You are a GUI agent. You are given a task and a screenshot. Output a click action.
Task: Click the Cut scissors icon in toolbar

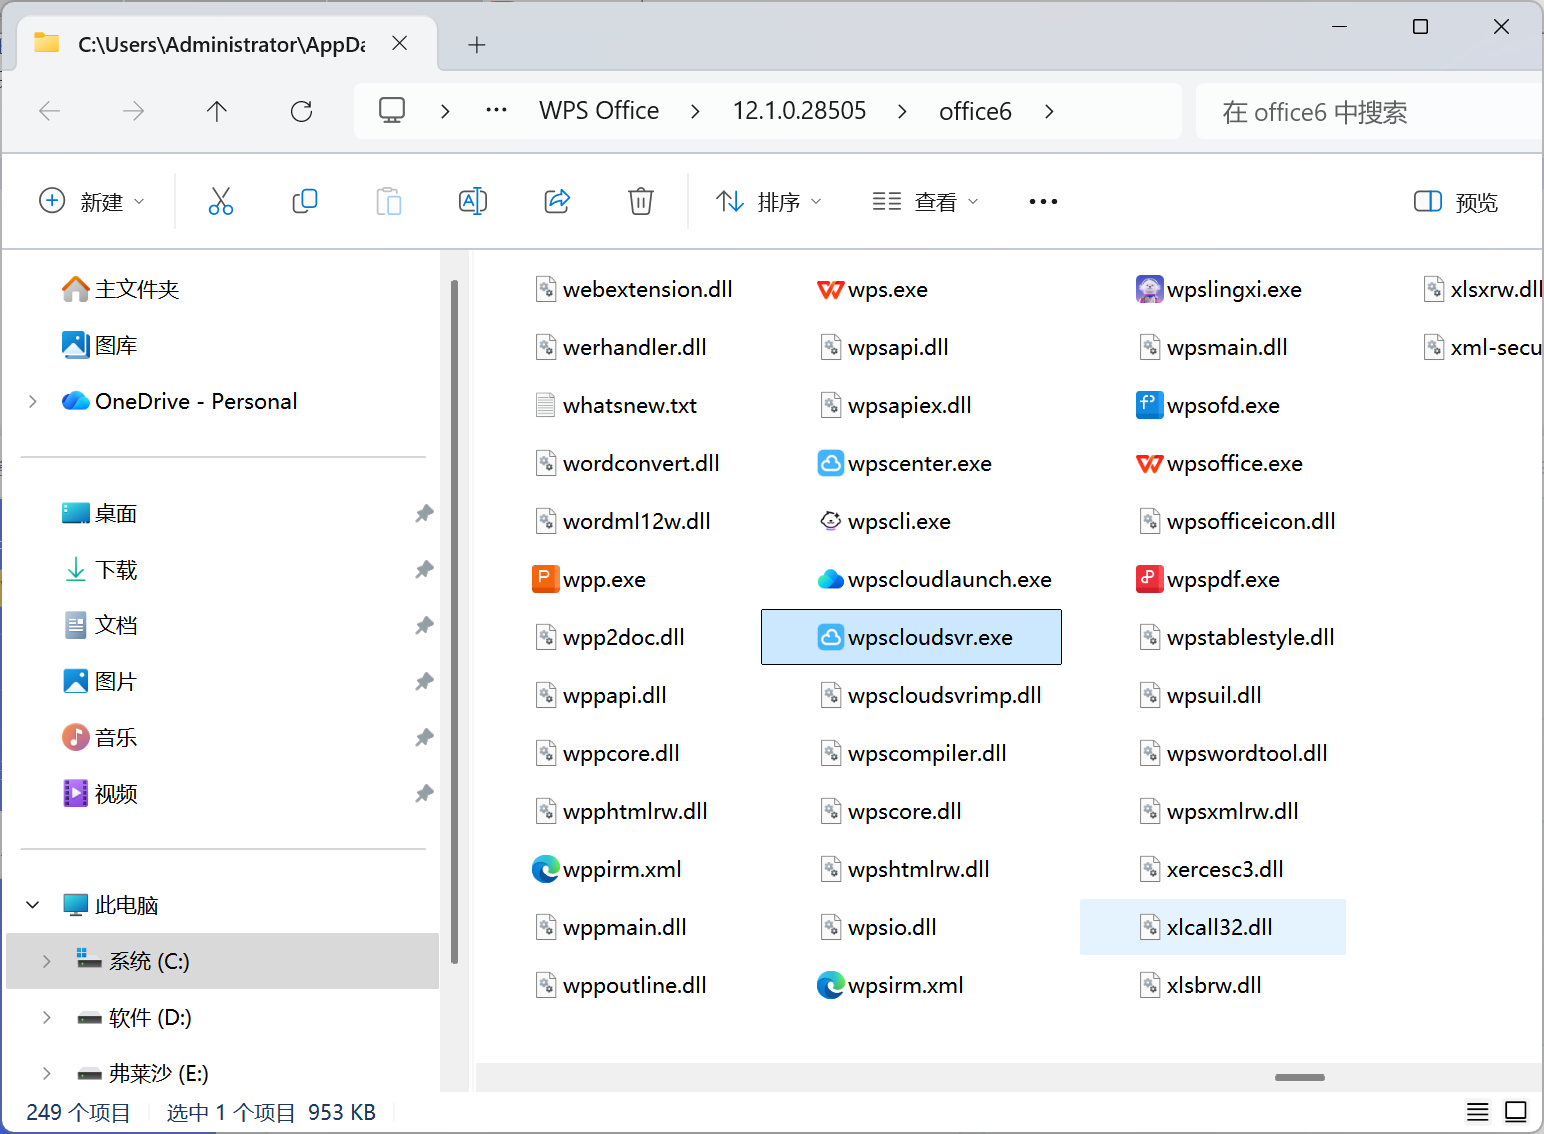(x=221, y=201)
